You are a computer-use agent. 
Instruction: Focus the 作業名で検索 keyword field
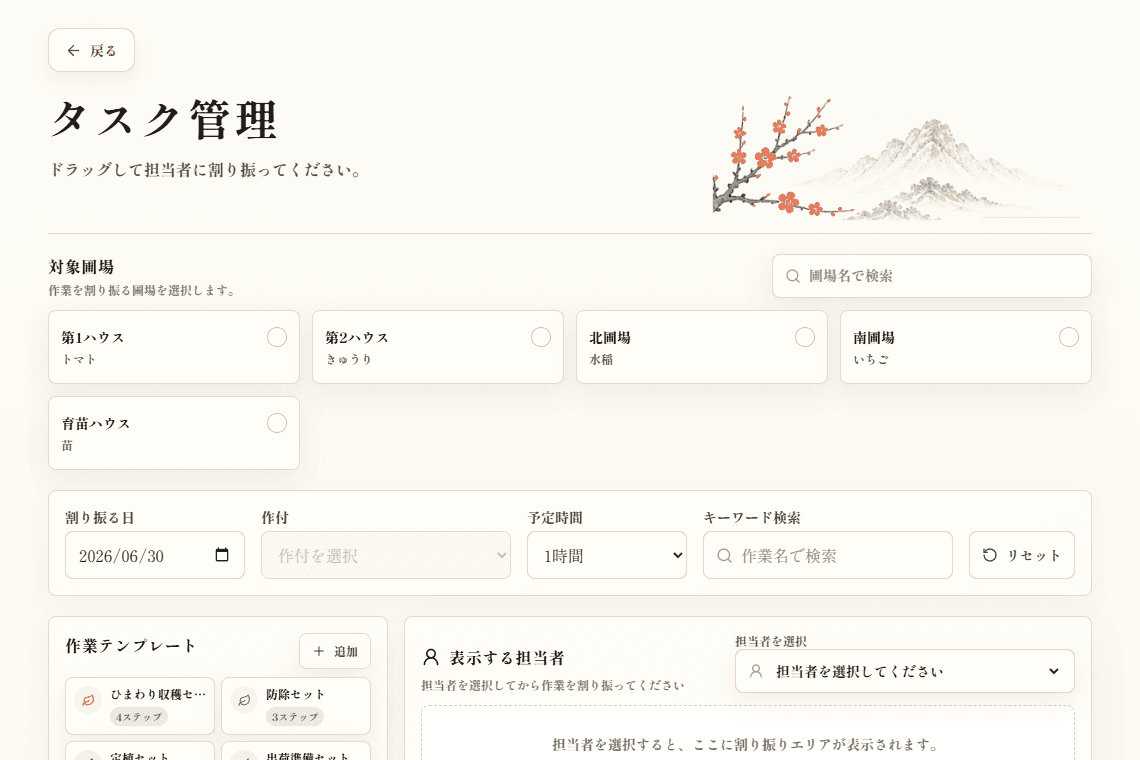[x=827, y=555]
